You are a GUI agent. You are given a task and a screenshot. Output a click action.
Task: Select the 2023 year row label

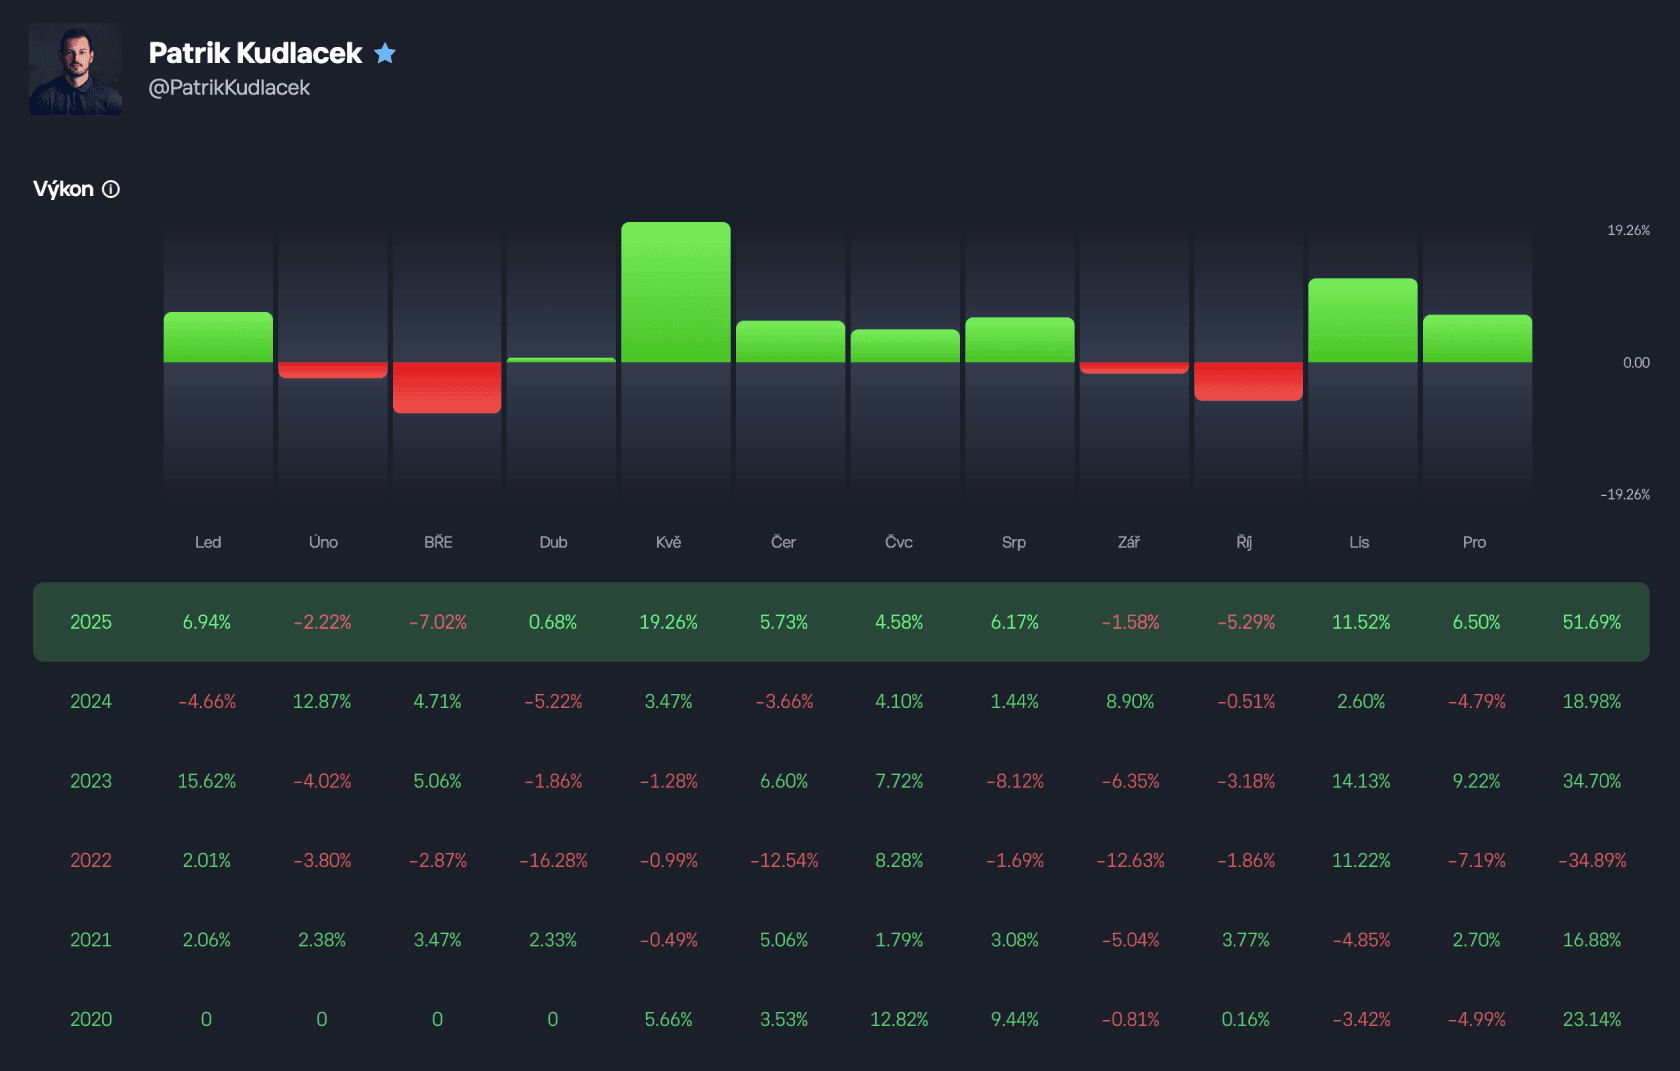(90, 781)
